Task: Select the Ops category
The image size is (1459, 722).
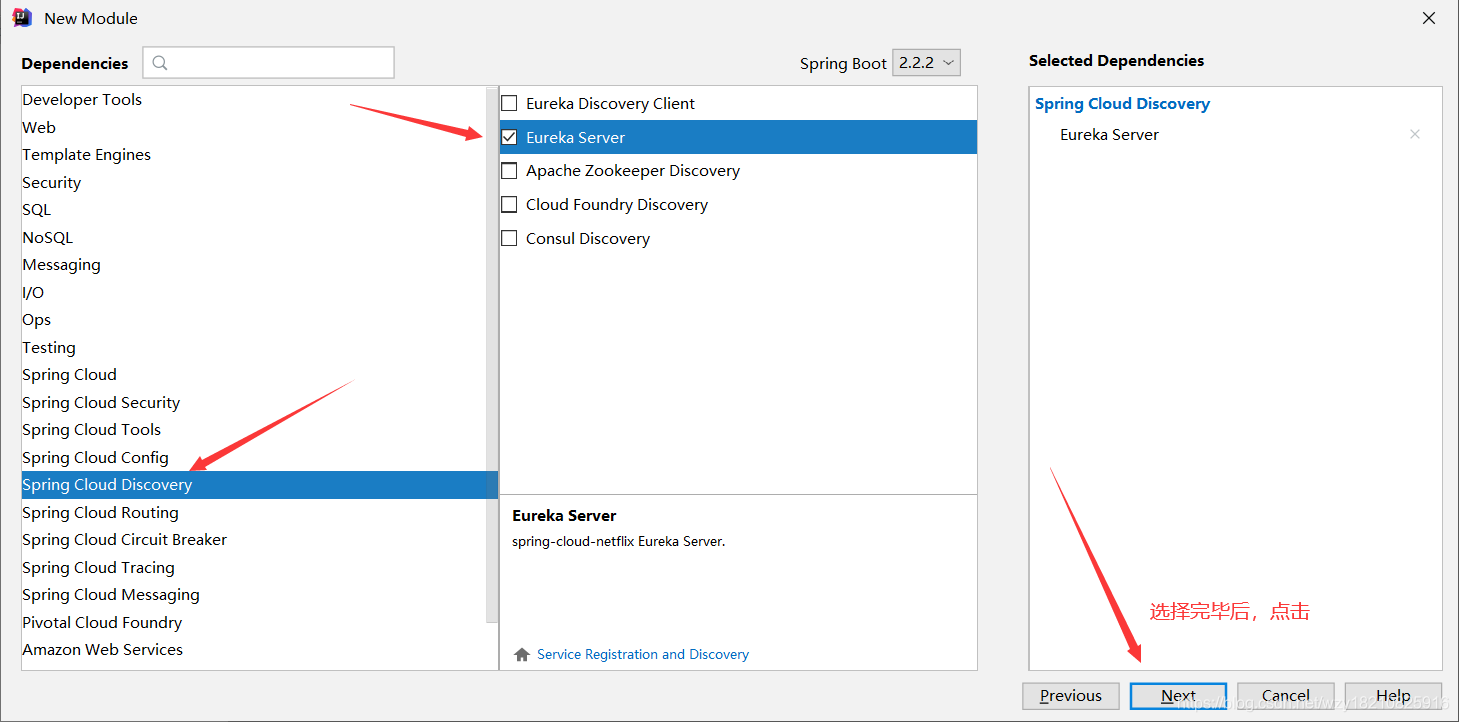Action: (x=254, y=320)
